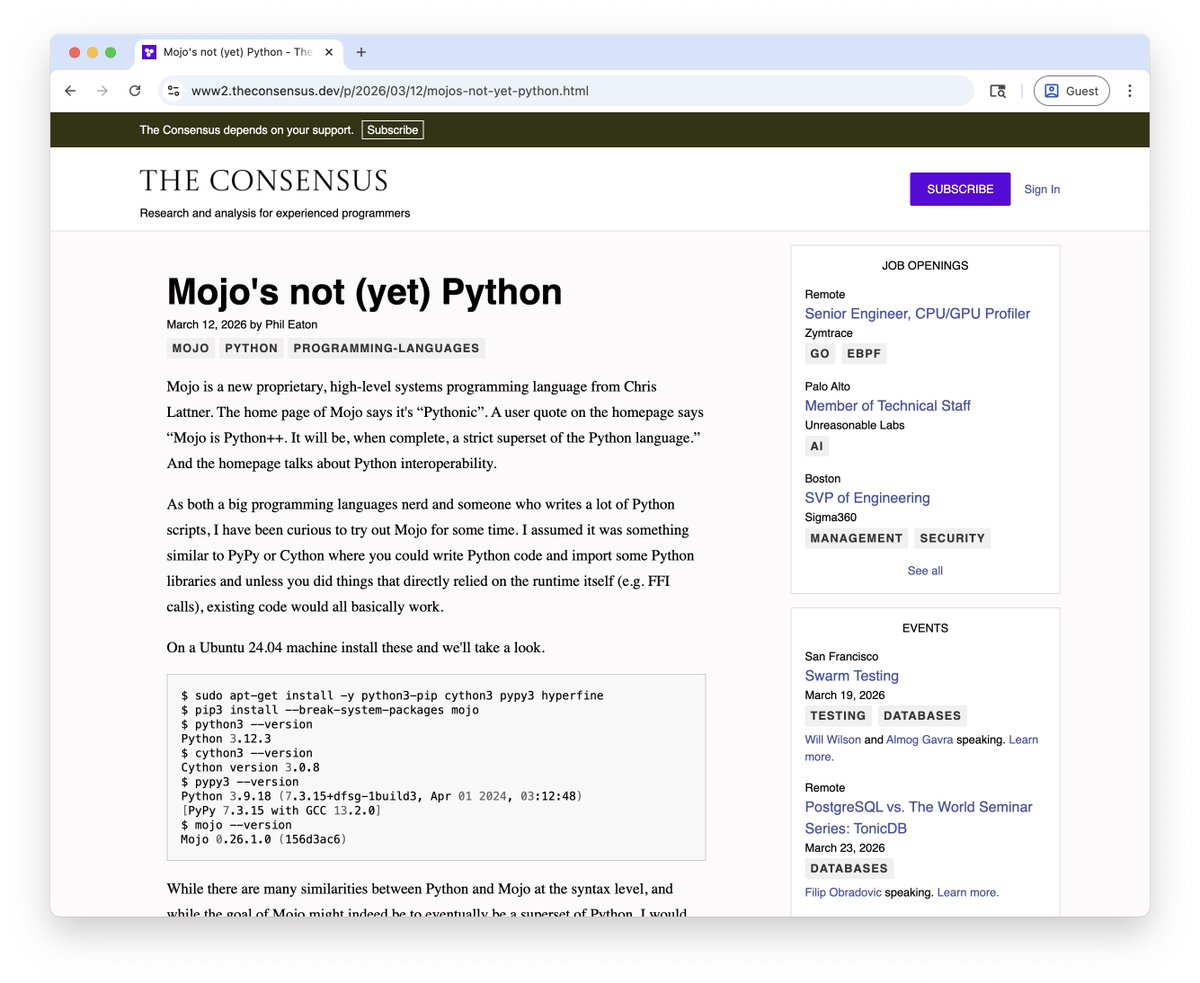The width and height of the screenshot is (1200, 983).
Task: Open Will Wilson speaker link
Action: point(832,740)
